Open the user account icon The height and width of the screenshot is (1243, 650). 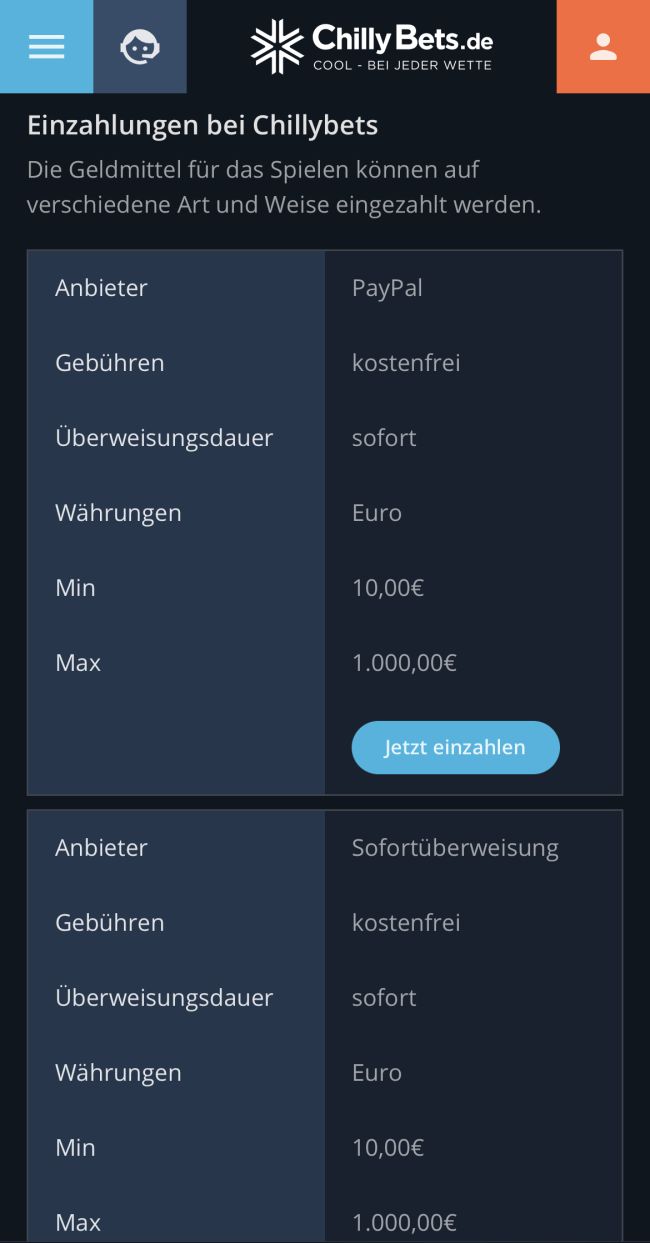[603, 47]
